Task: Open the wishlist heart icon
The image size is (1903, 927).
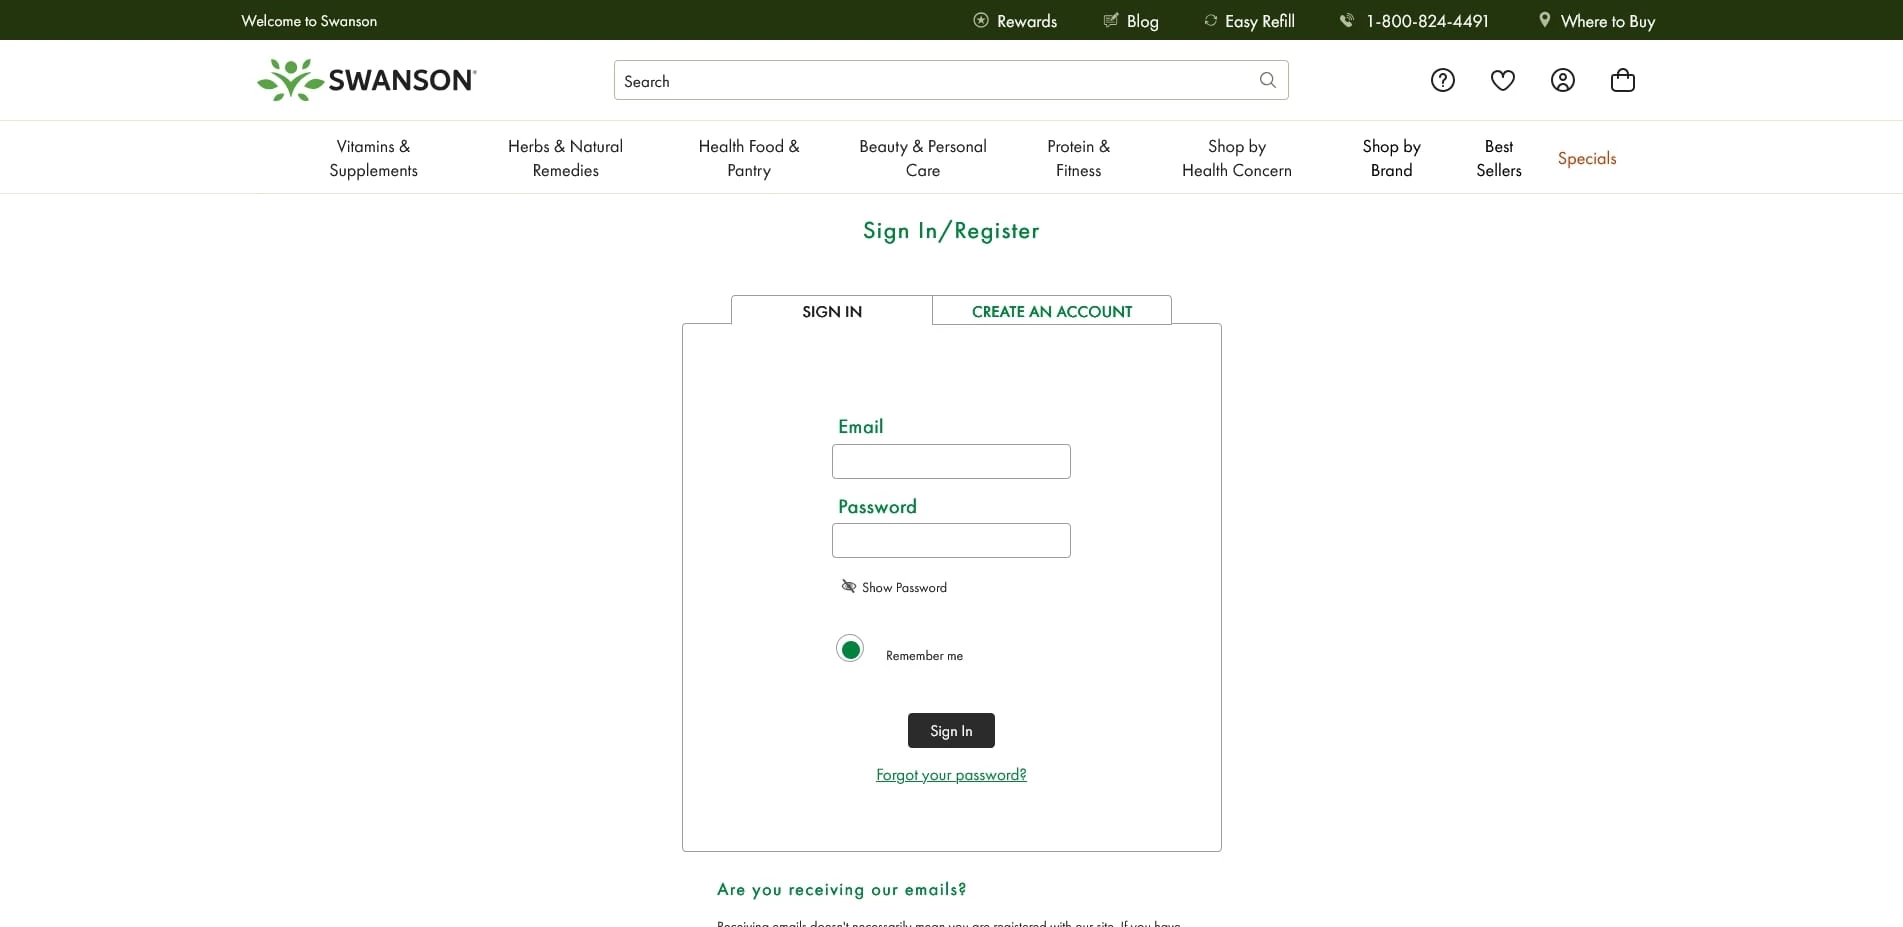Action: click(1502, 80)
